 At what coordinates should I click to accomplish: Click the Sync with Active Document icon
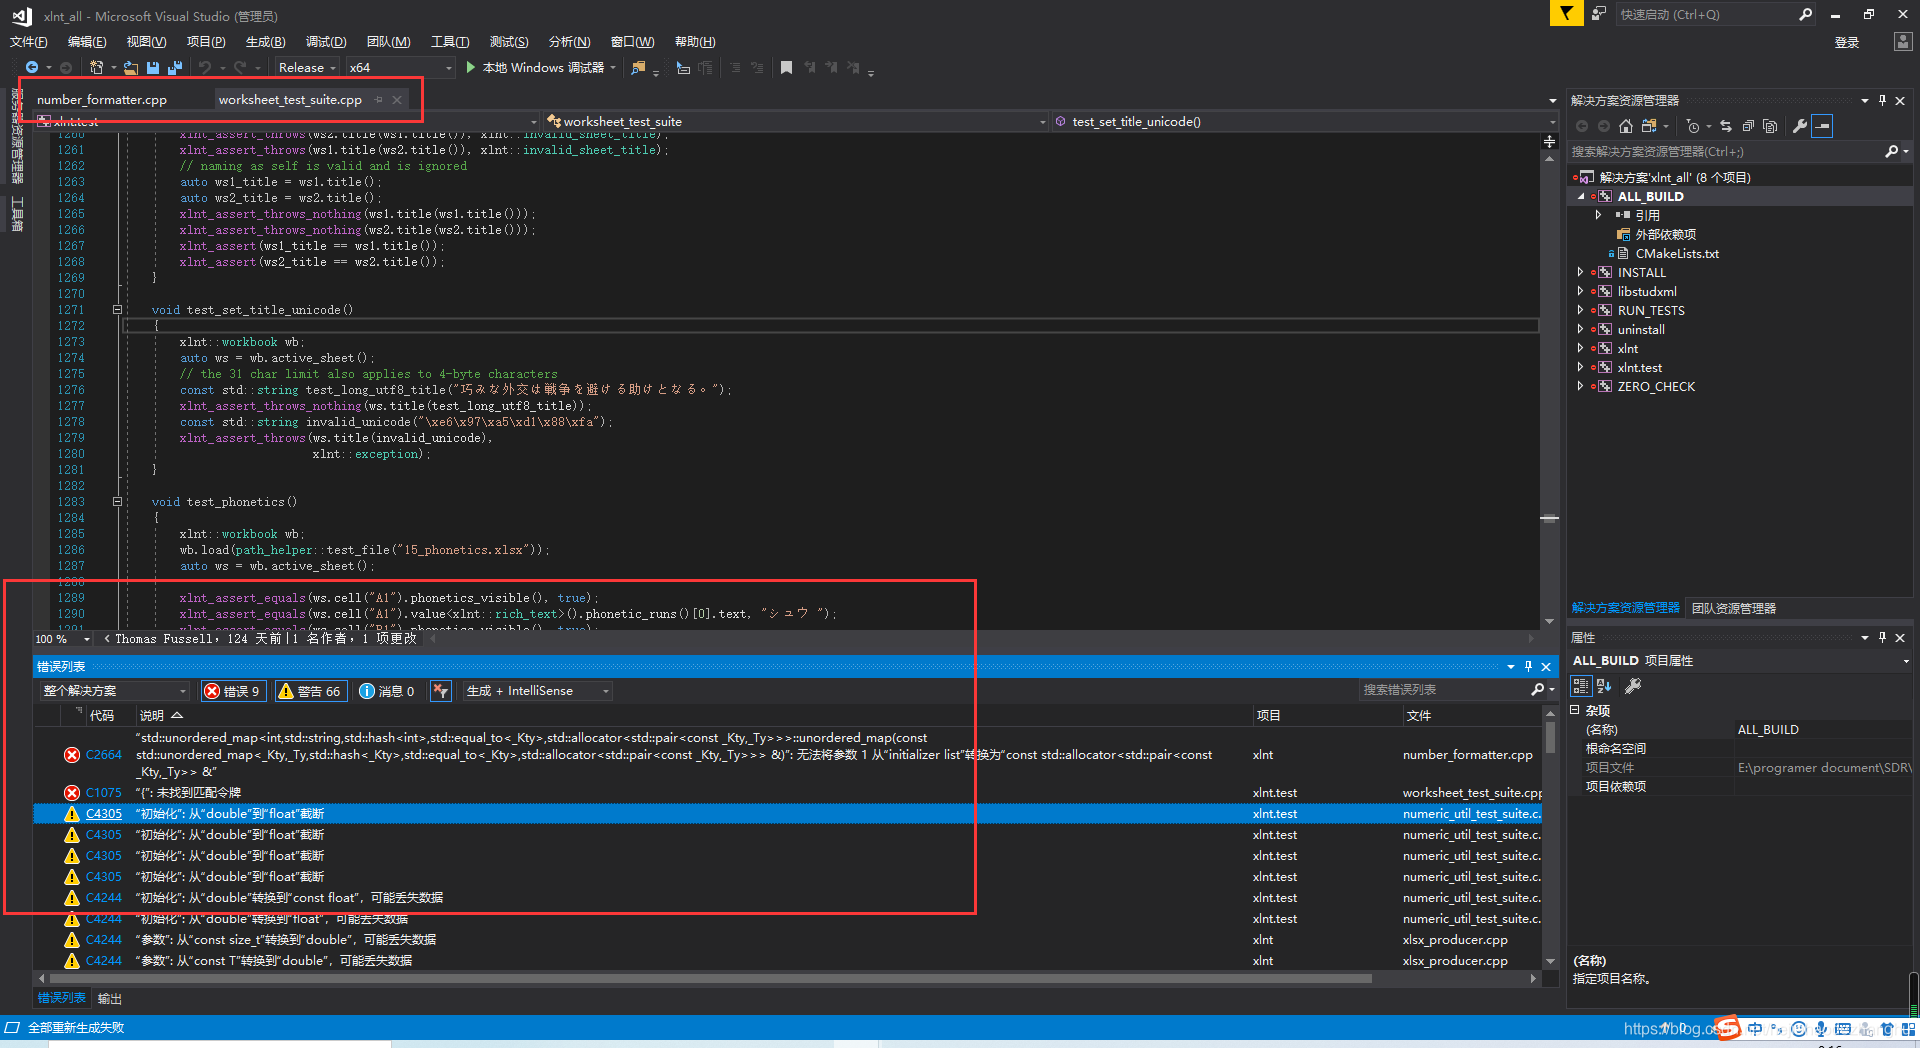click(x=1727, y=126)
